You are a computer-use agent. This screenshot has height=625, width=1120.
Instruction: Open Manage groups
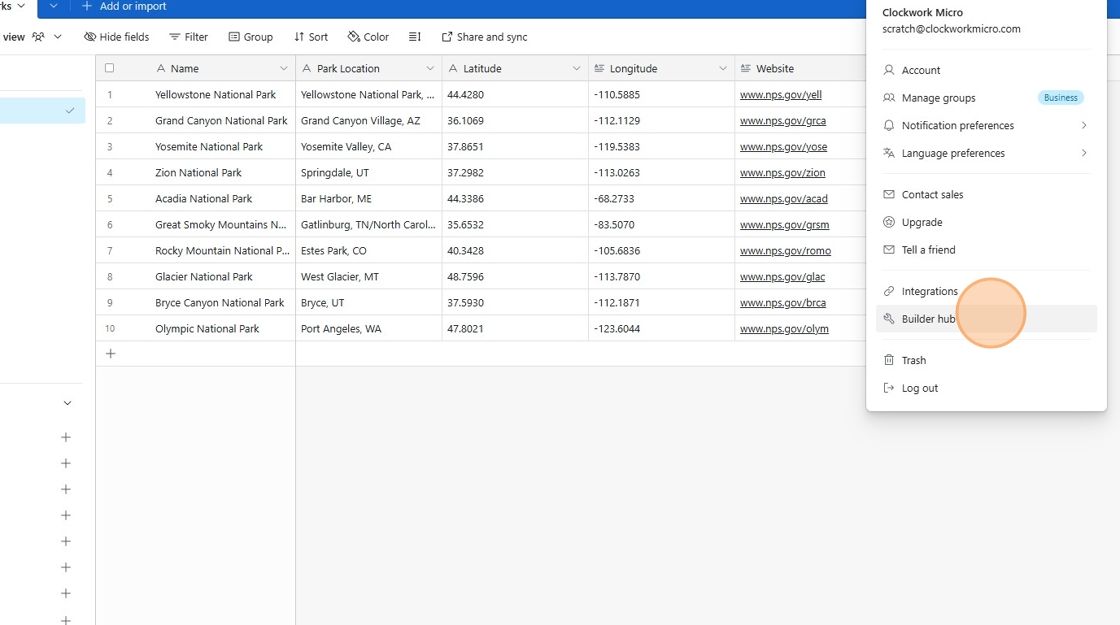point(986,98)
